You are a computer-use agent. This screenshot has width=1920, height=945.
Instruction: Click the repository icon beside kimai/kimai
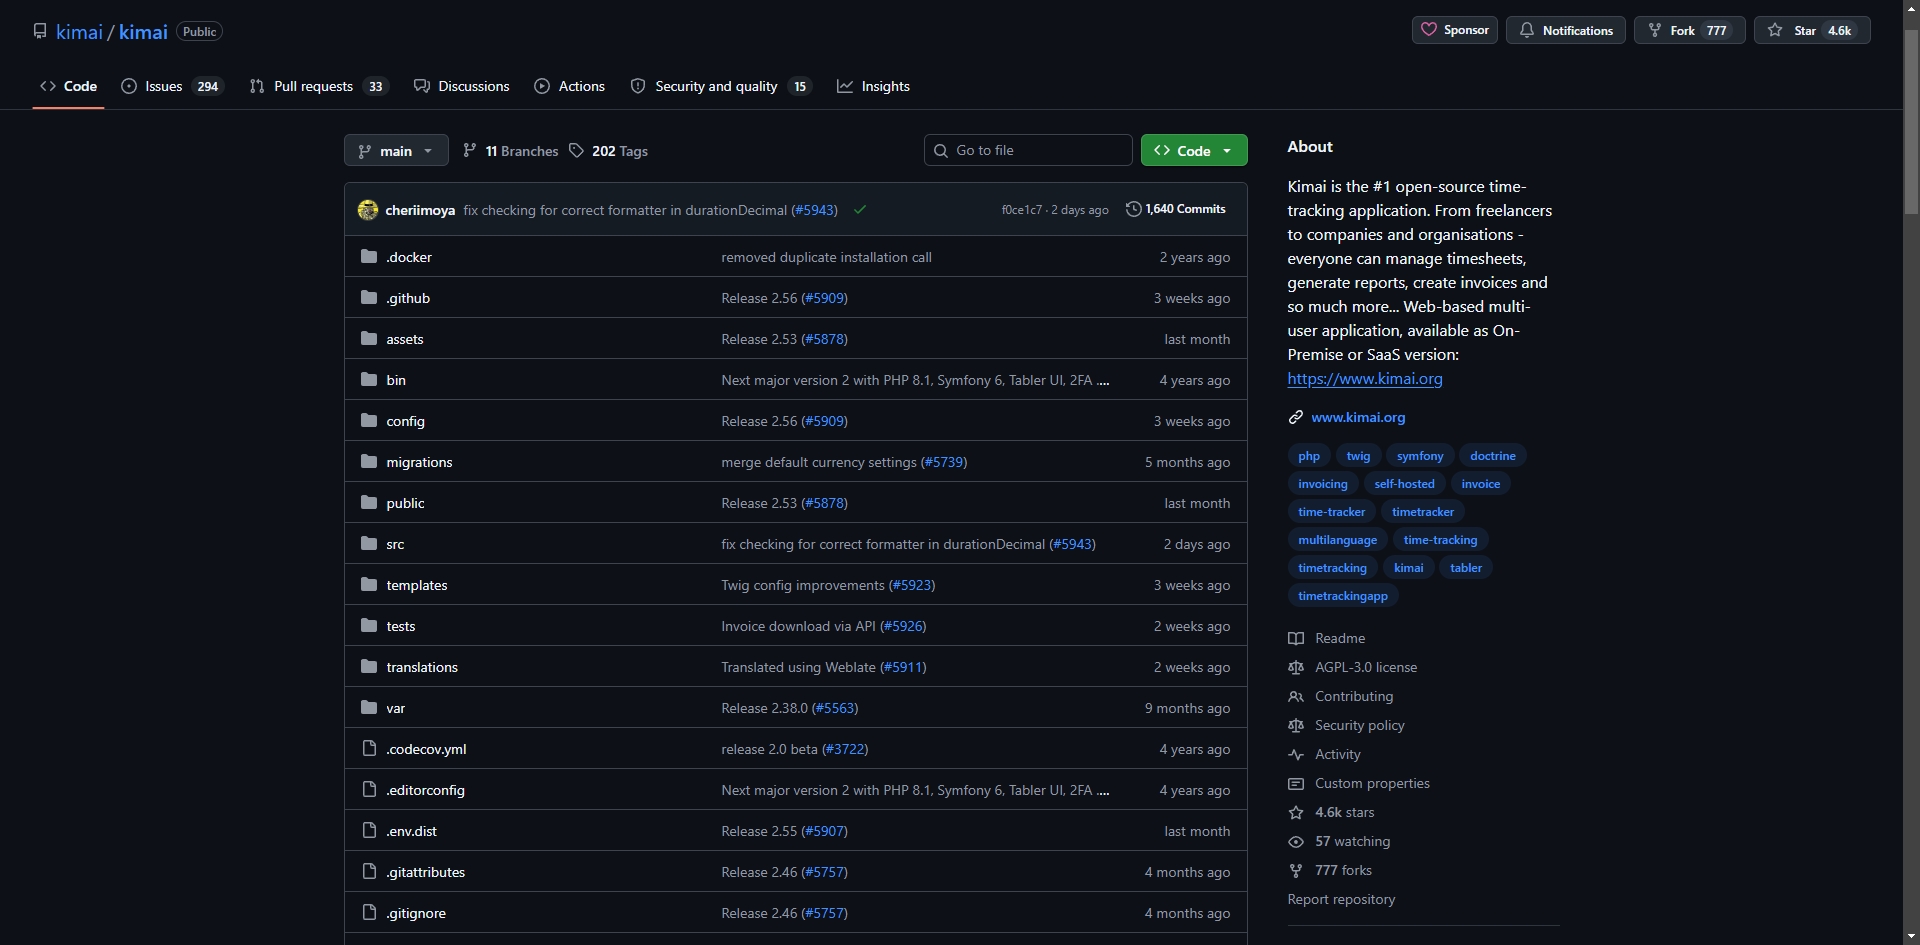tap(40, 31)
